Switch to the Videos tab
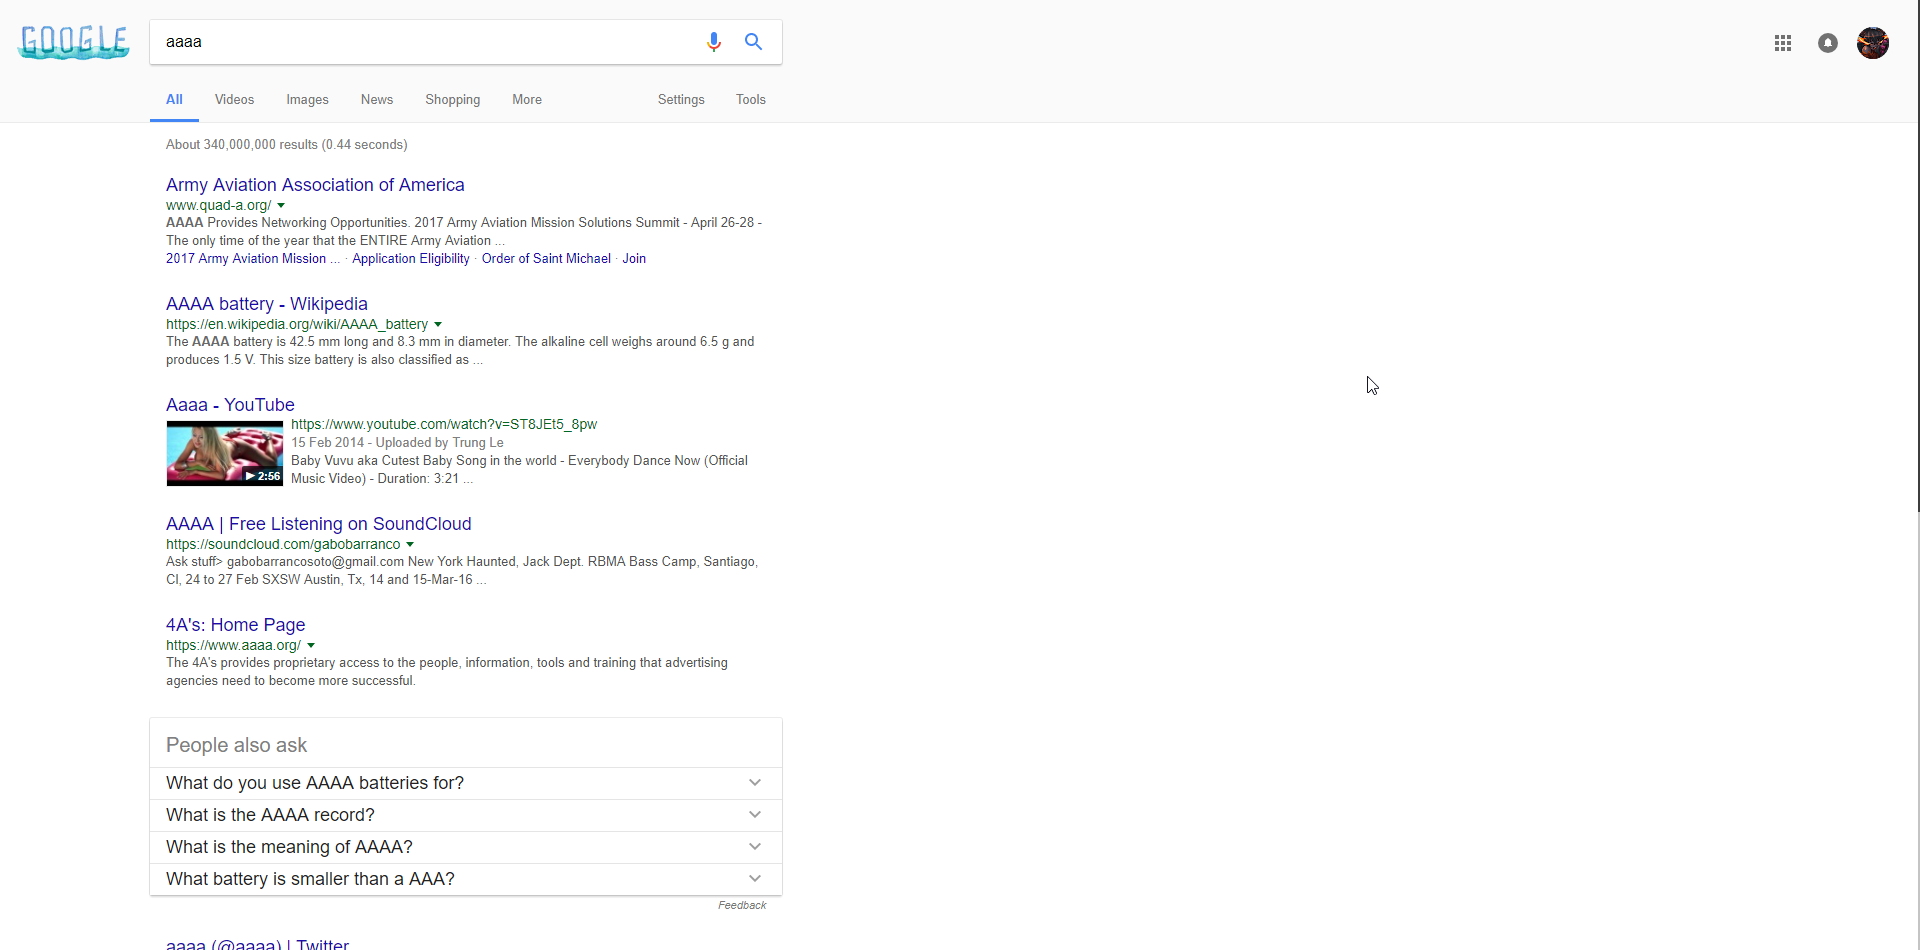Viewport: 1920px width, 950px height. pos(234,100)
